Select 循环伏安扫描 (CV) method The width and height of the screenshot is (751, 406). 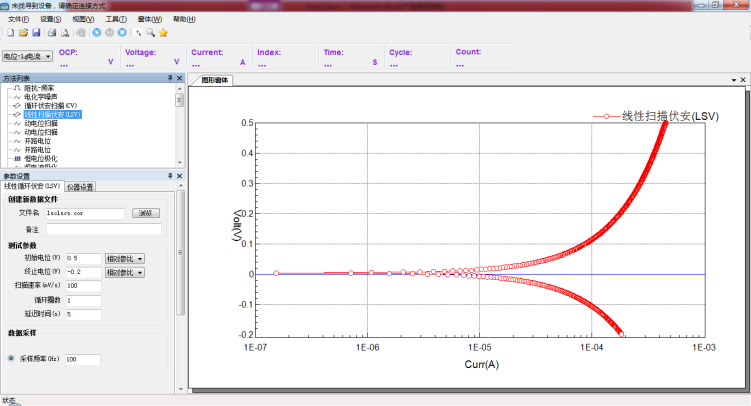(x=50, y=105)
